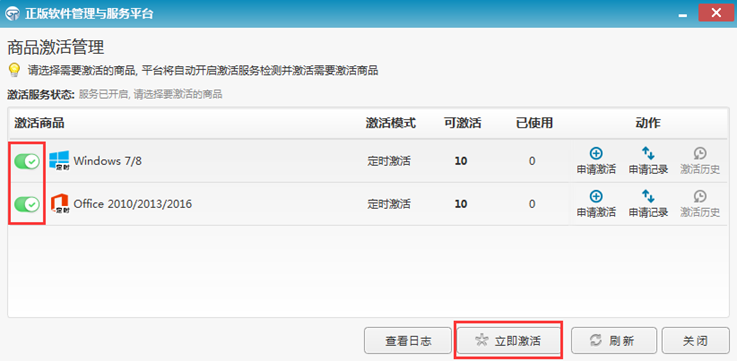Open logs with 查看日志 button
The image size is (737, 361).
coord(408,341)
